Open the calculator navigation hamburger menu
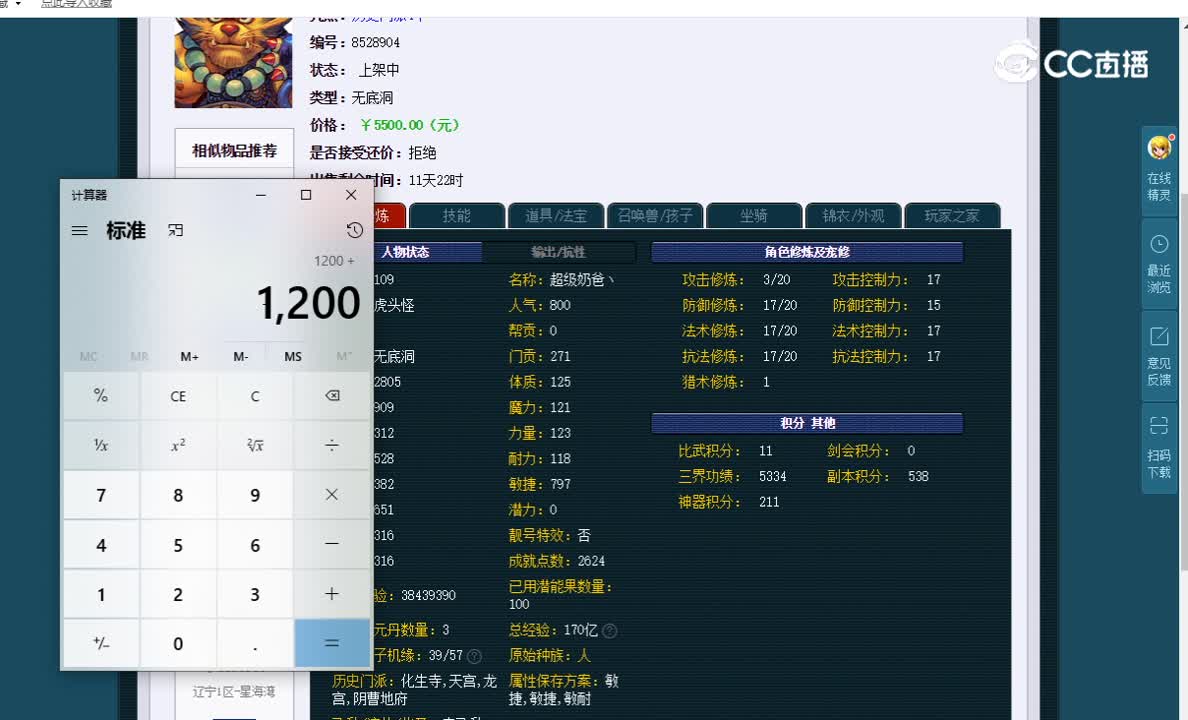The image size is (1188, 720). click(80, 230)
